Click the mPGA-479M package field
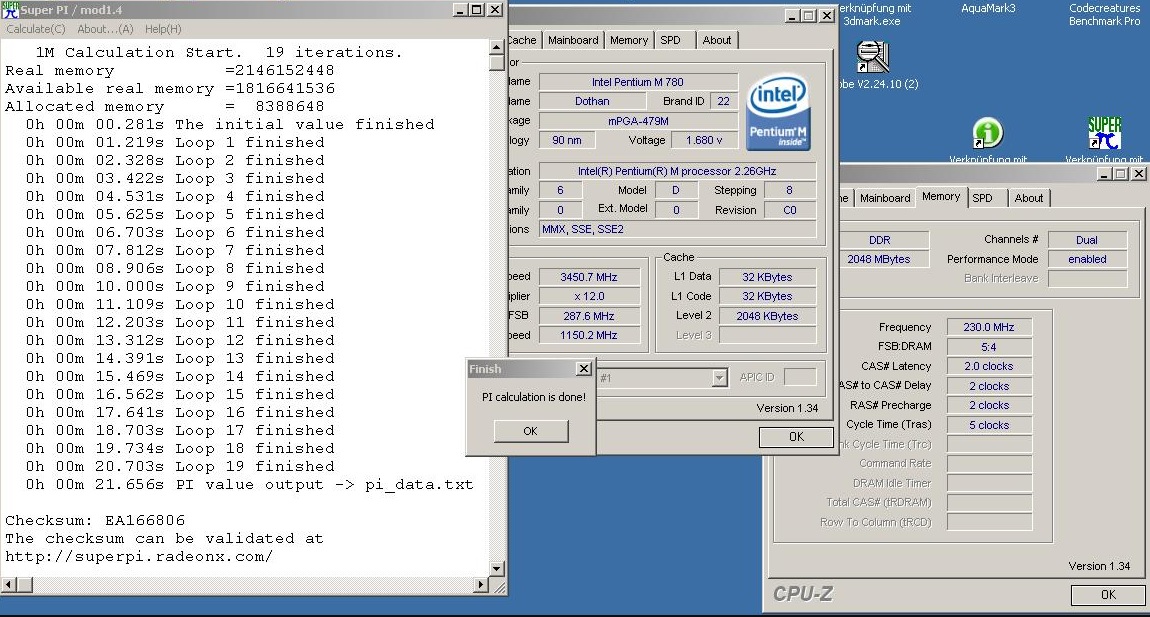Viewport: 1150px width, 617px height. [638, 121]
